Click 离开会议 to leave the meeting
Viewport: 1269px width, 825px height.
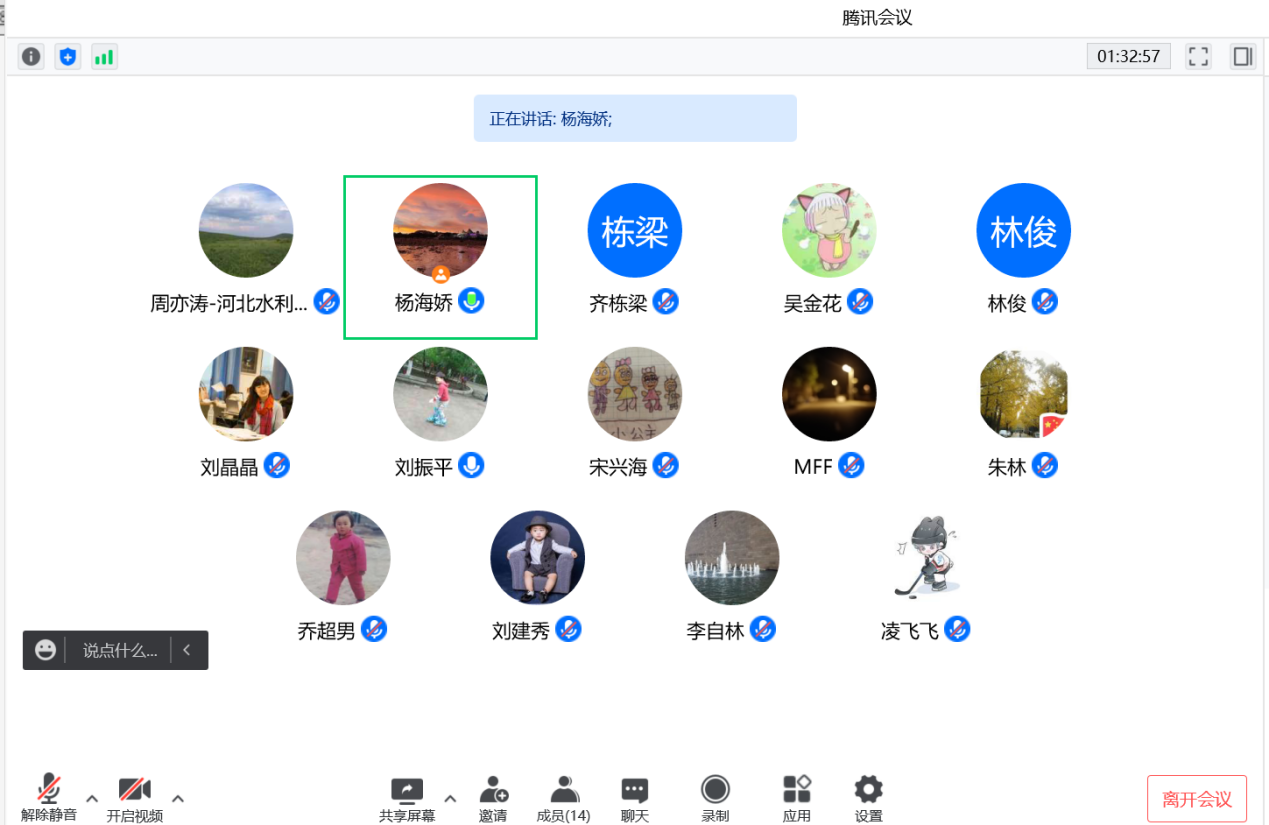point(1196,798)
